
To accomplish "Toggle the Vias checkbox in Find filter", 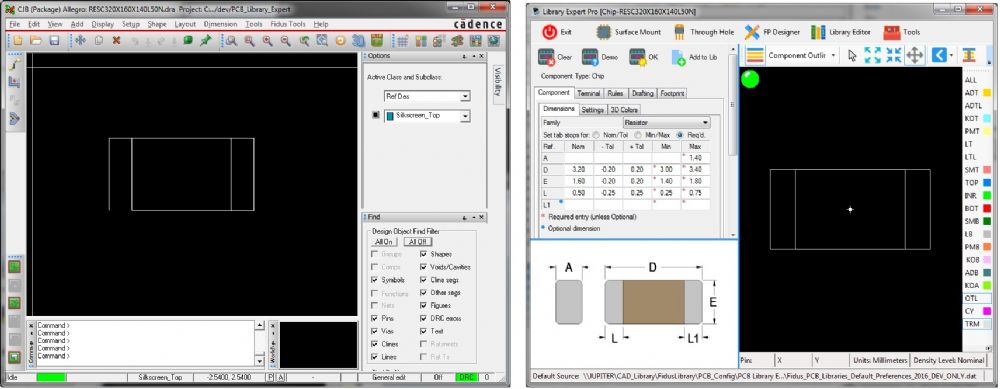I will pyautogui.click(x=374, y=331).
